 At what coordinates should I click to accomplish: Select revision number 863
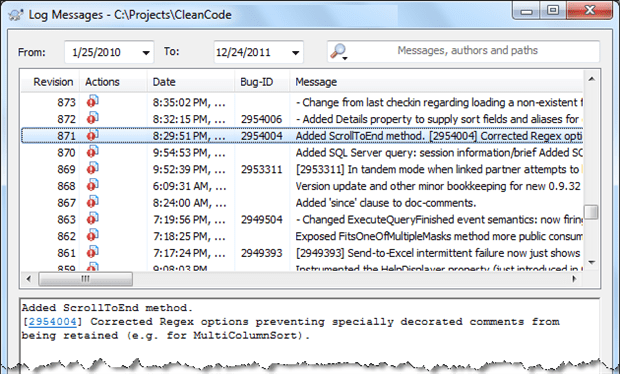66,219
